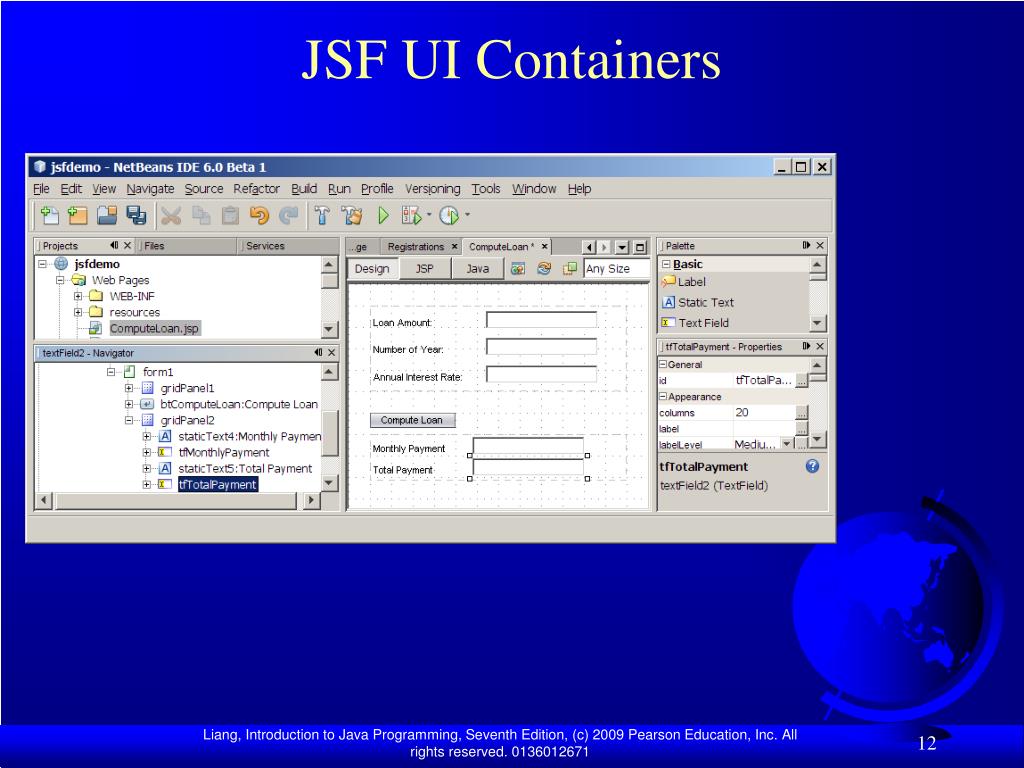Select the Design view button
The image size is (1024, 768).
372,268
